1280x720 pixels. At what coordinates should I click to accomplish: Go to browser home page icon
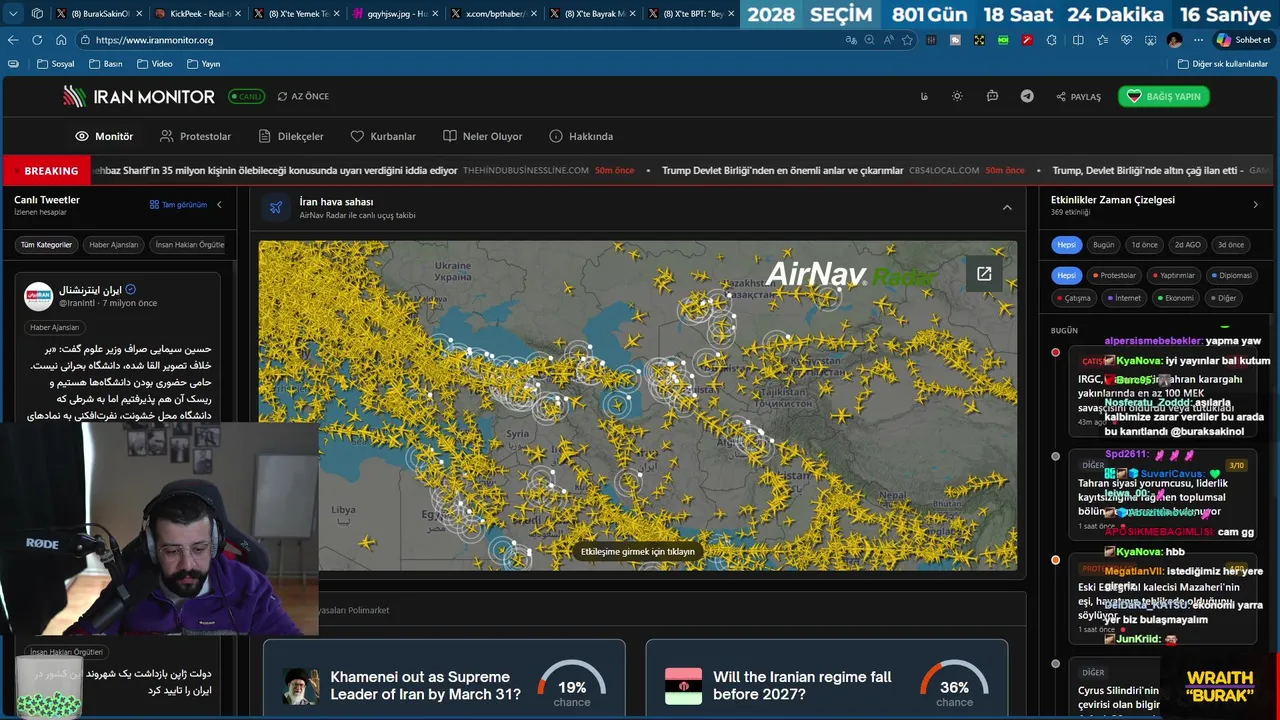(x=61, y=40)
